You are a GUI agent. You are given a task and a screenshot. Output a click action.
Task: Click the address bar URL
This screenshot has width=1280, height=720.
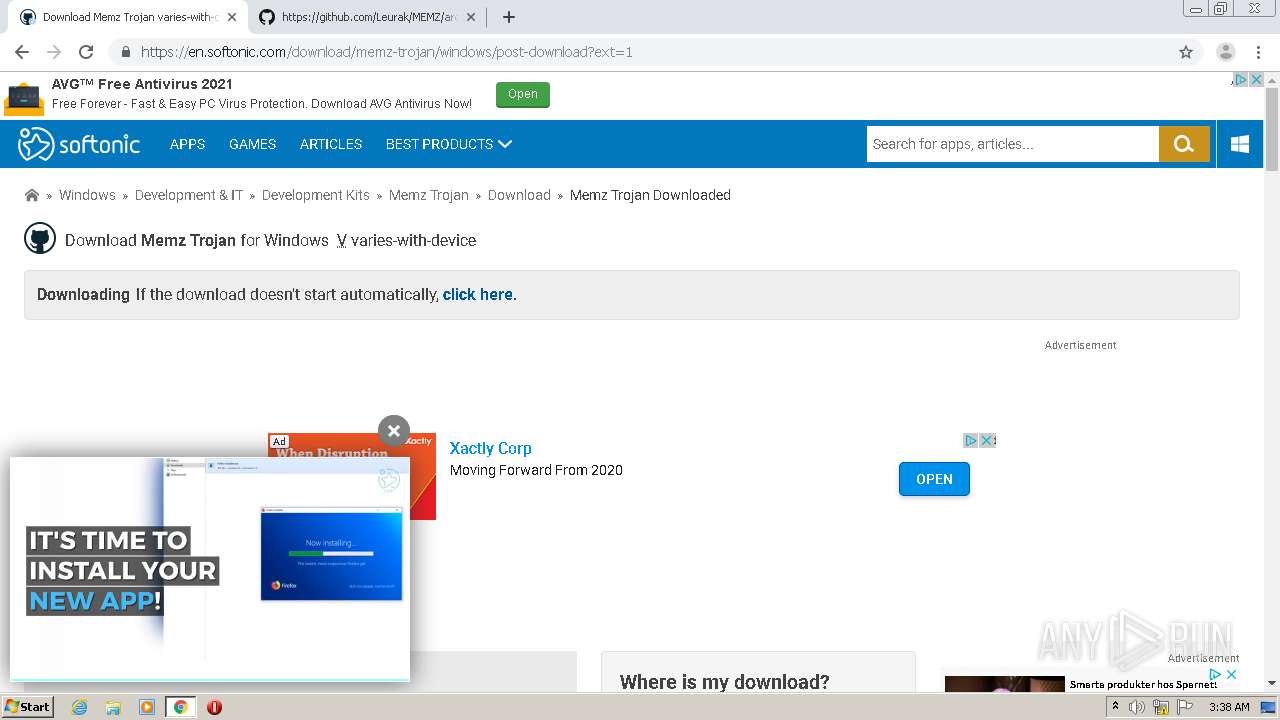(x=386, y=52)
